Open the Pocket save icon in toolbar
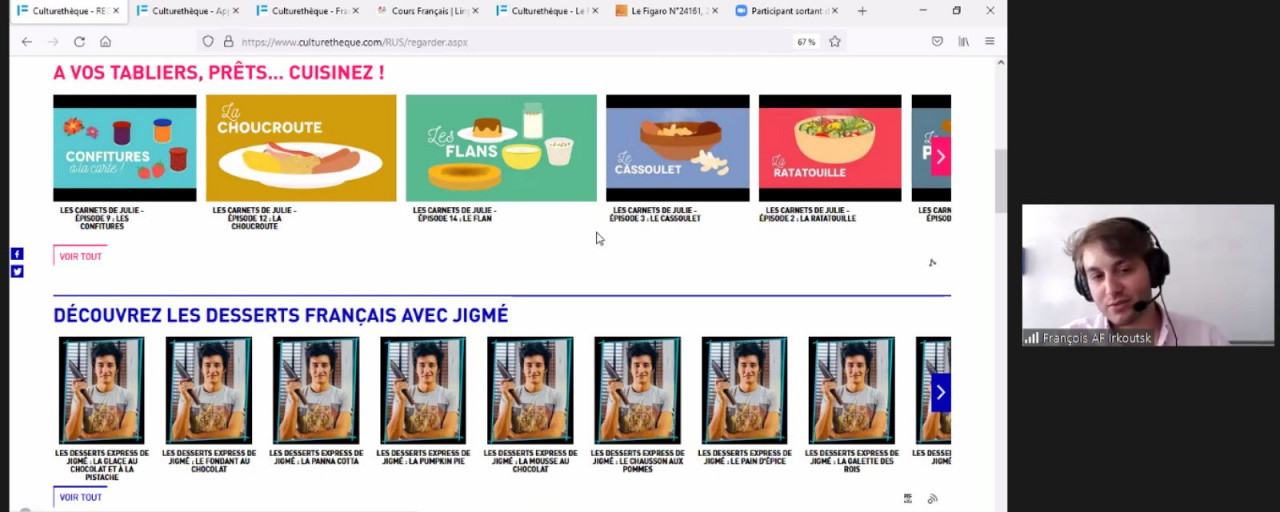Screen dimensions: 1280x512 tap(937, 42)
